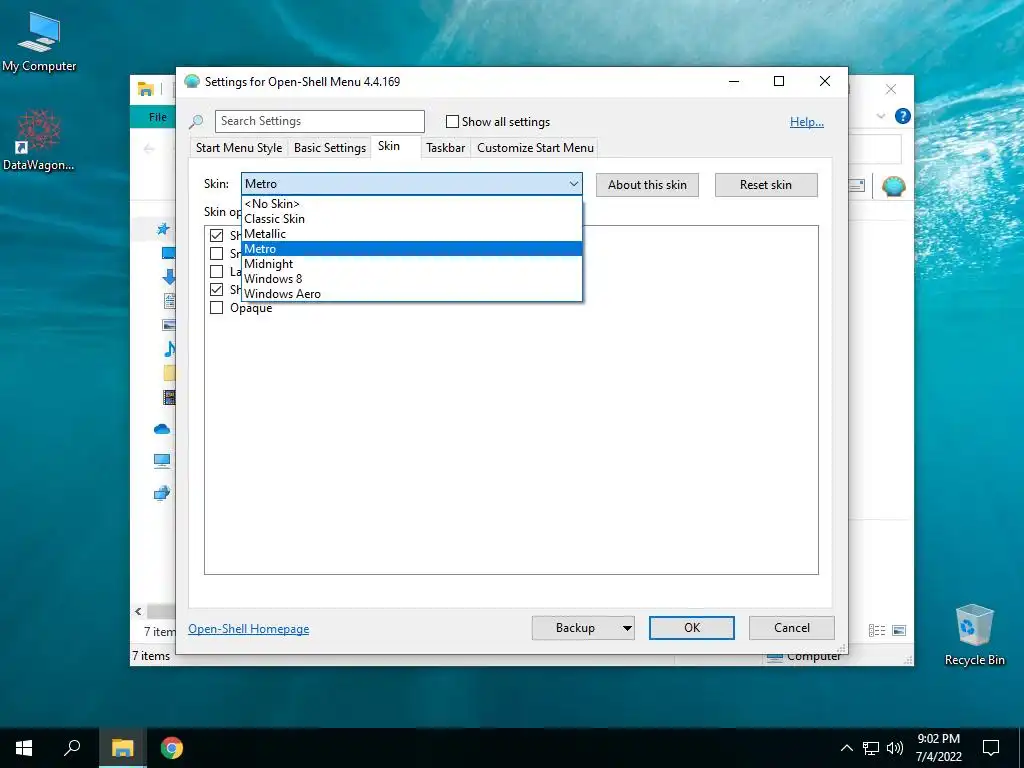Open the network tray icon
The width and height of the screenshot is (1024, 768).
coord(871,748)
